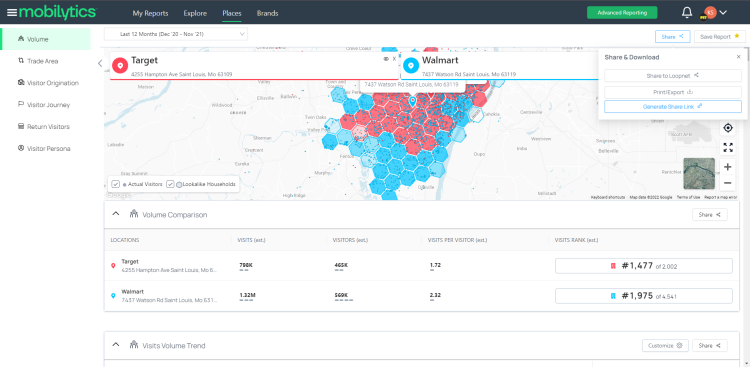This screenshot has width=750, height=367.
Task: Open the Brands menu item
Action: [267, 13]
